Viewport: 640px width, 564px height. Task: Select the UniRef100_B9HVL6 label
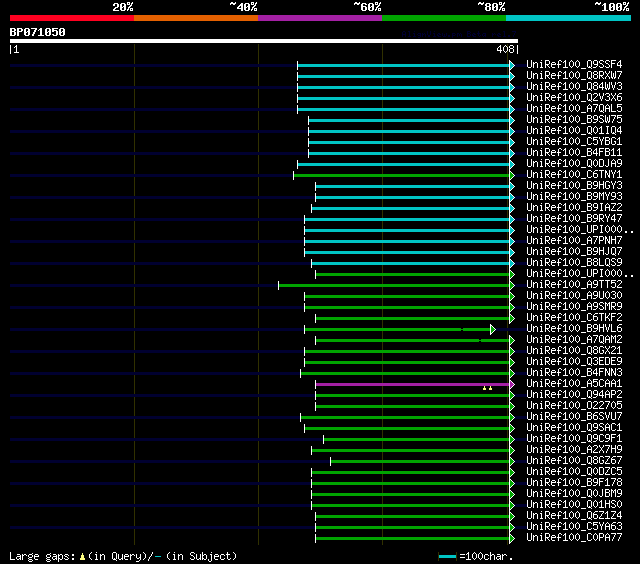[x=574, y=329]
